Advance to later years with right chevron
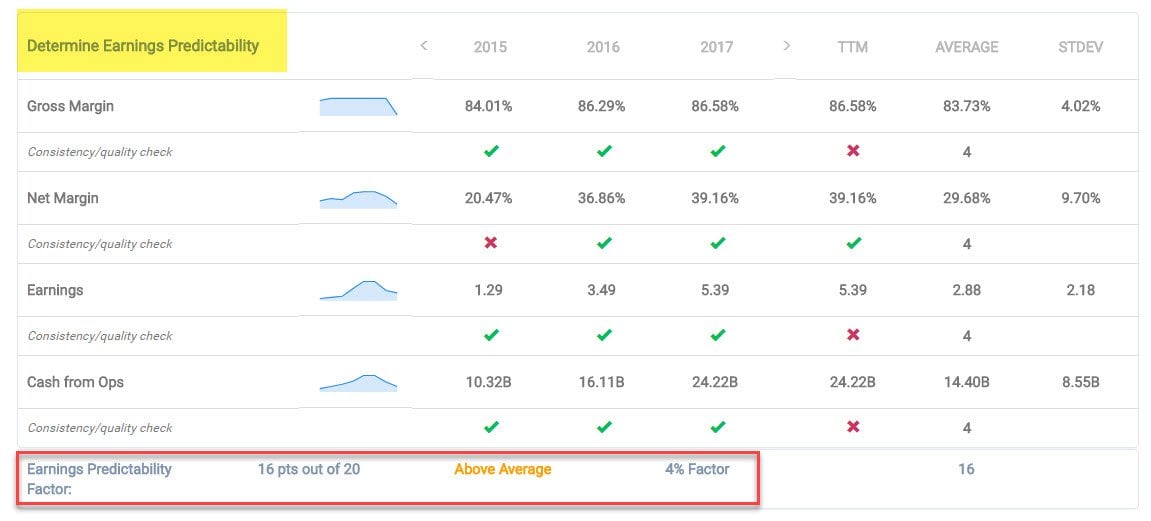This screenshot has height=521, width=1151. point(786,46)
